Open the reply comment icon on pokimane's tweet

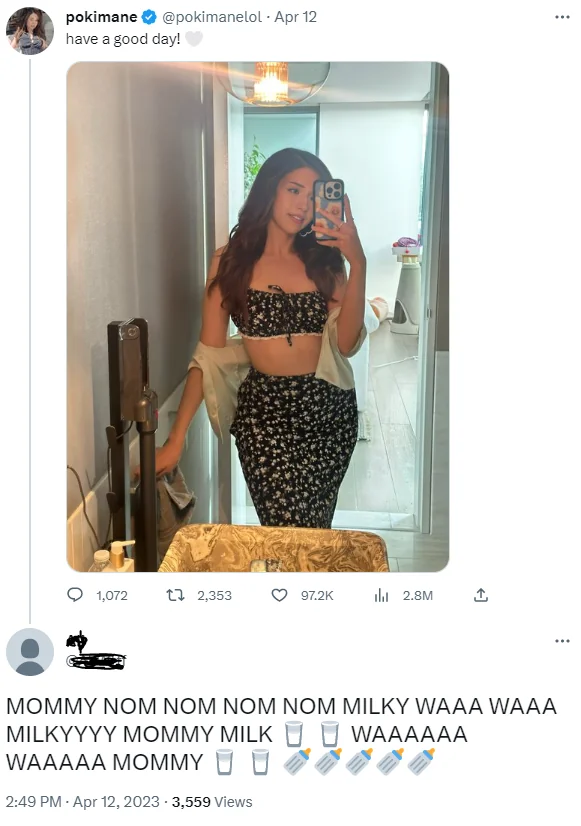(75, 595)
